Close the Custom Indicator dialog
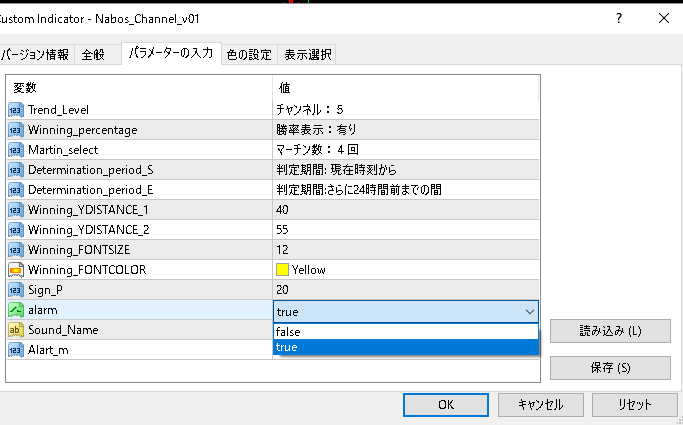683x425 pixels. point(664,18)
